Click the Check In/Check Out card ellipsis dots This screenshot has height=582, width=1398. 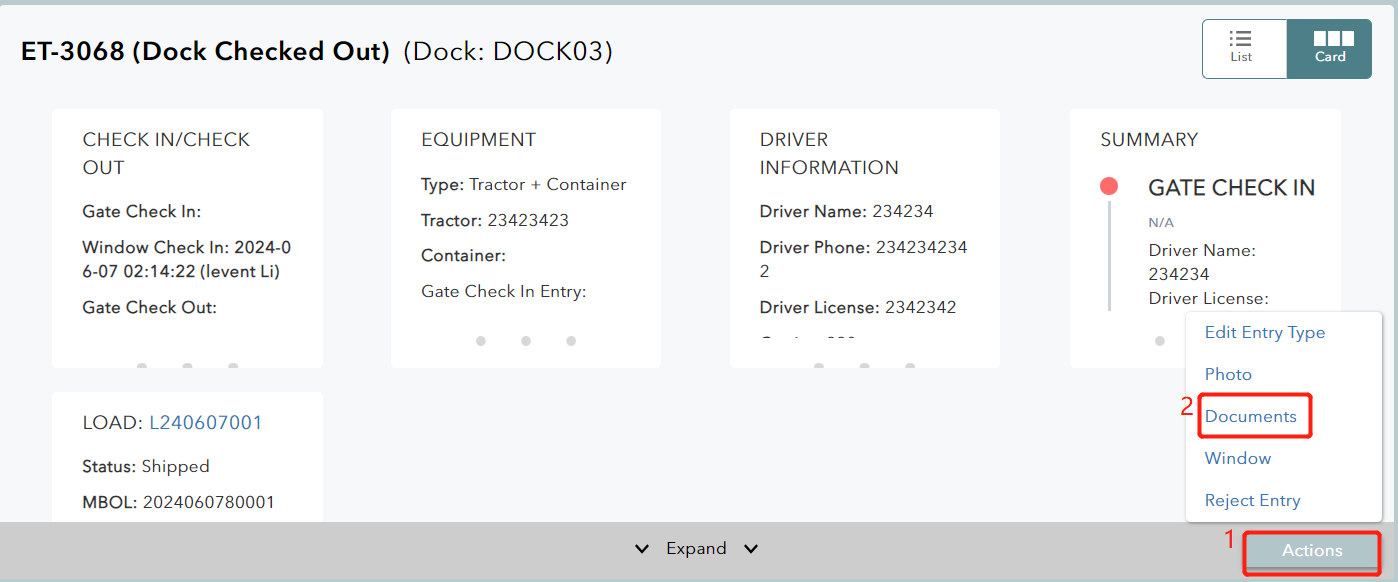187,365
